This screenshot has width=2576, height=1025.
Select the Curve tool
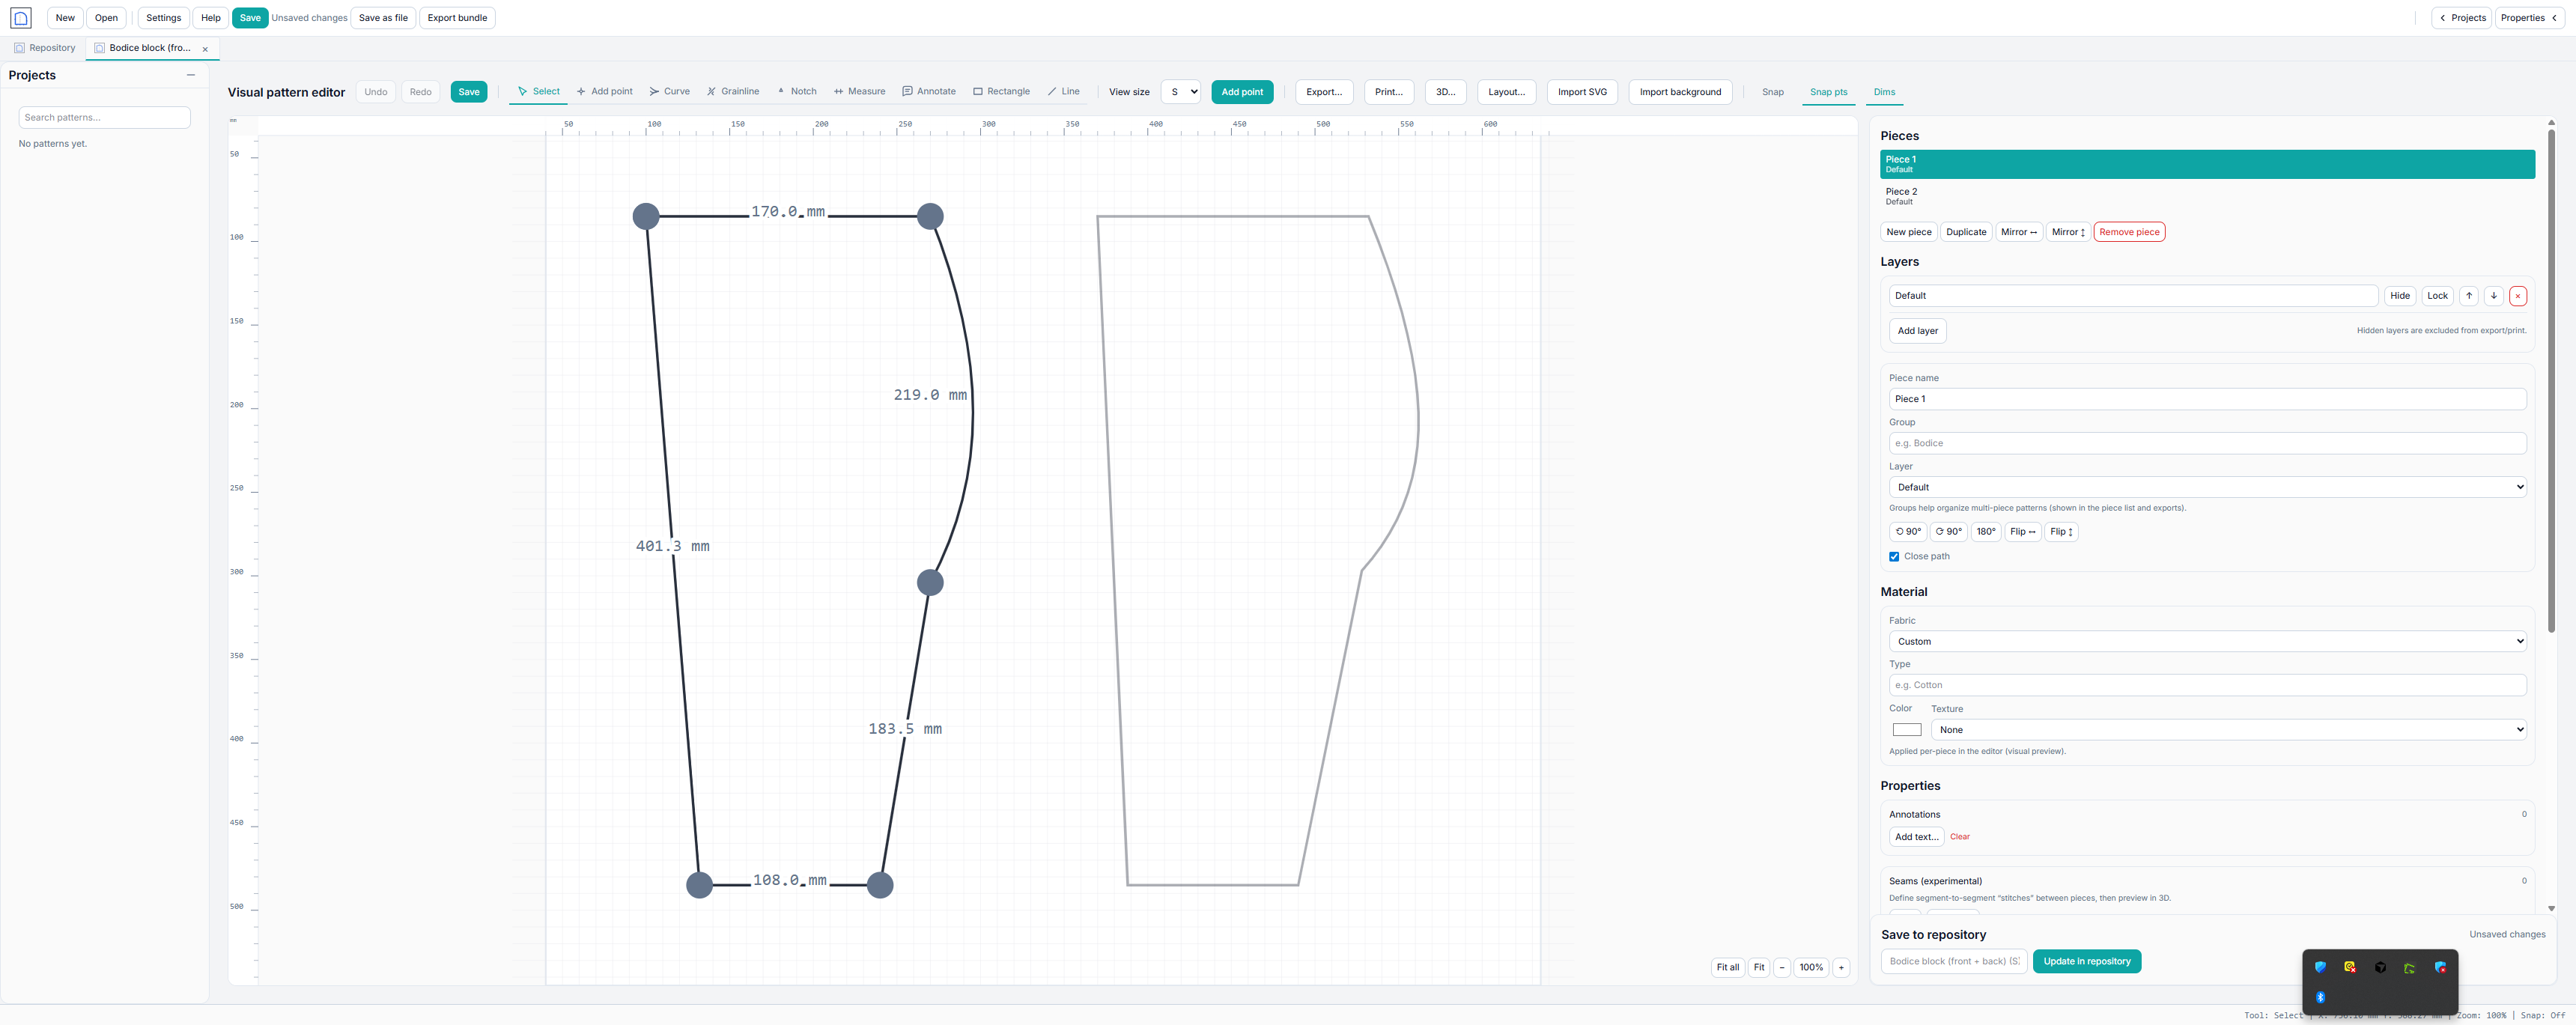(x=669, y=91)
